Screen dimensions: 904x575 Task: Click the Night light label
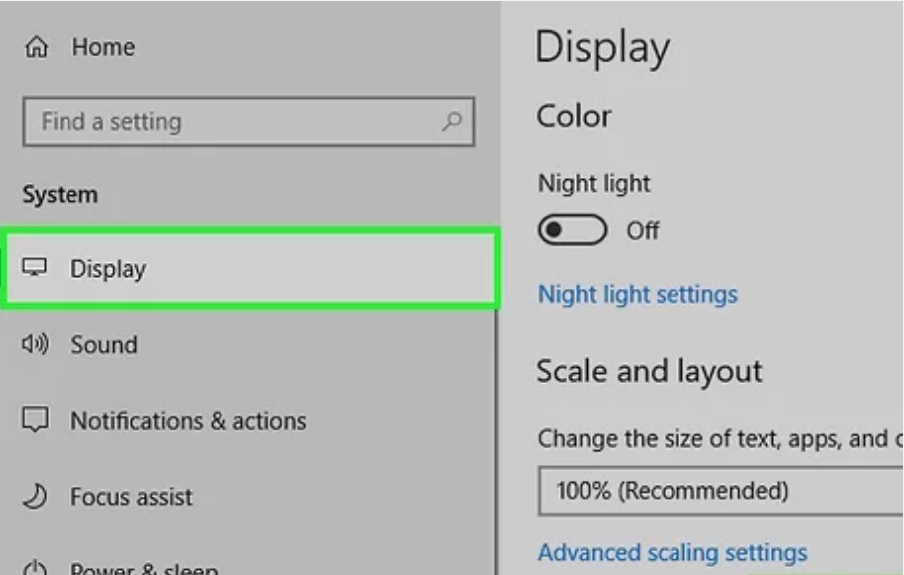point(594,183)
